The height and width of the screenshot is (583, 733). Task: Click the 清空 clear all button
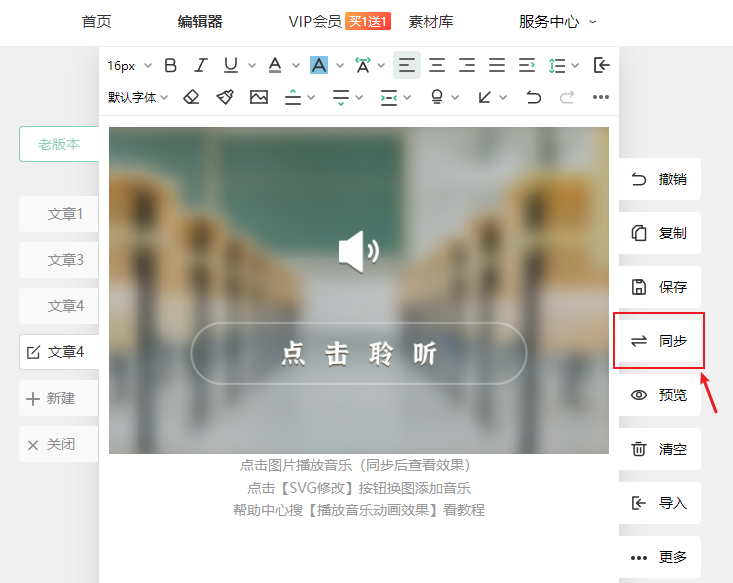[660, 449]
